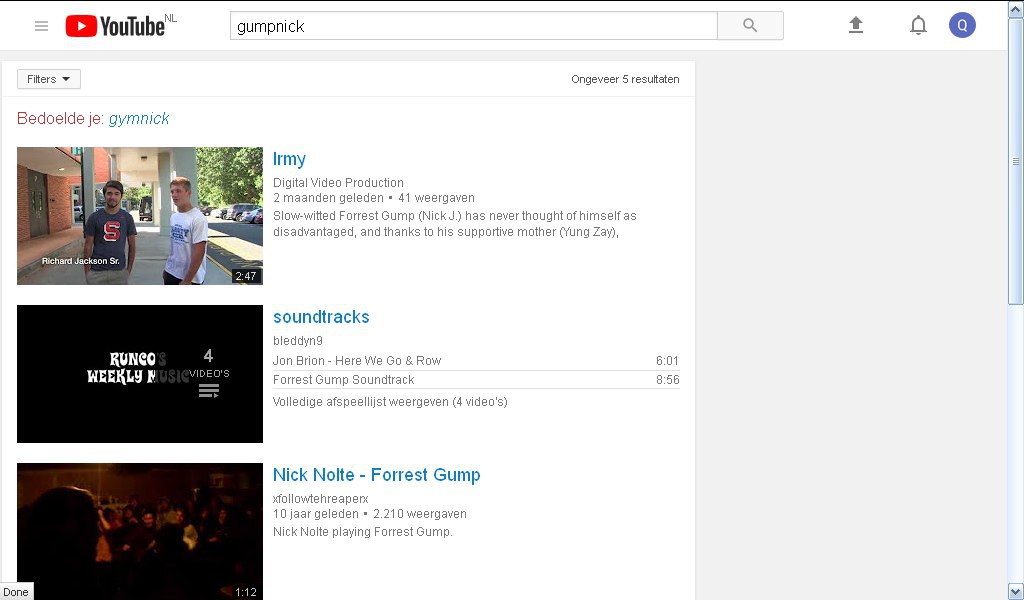The height and width of the screenshot is (600, 1024).
Task: Open the Irmy video title
Action: pos(289,159)
